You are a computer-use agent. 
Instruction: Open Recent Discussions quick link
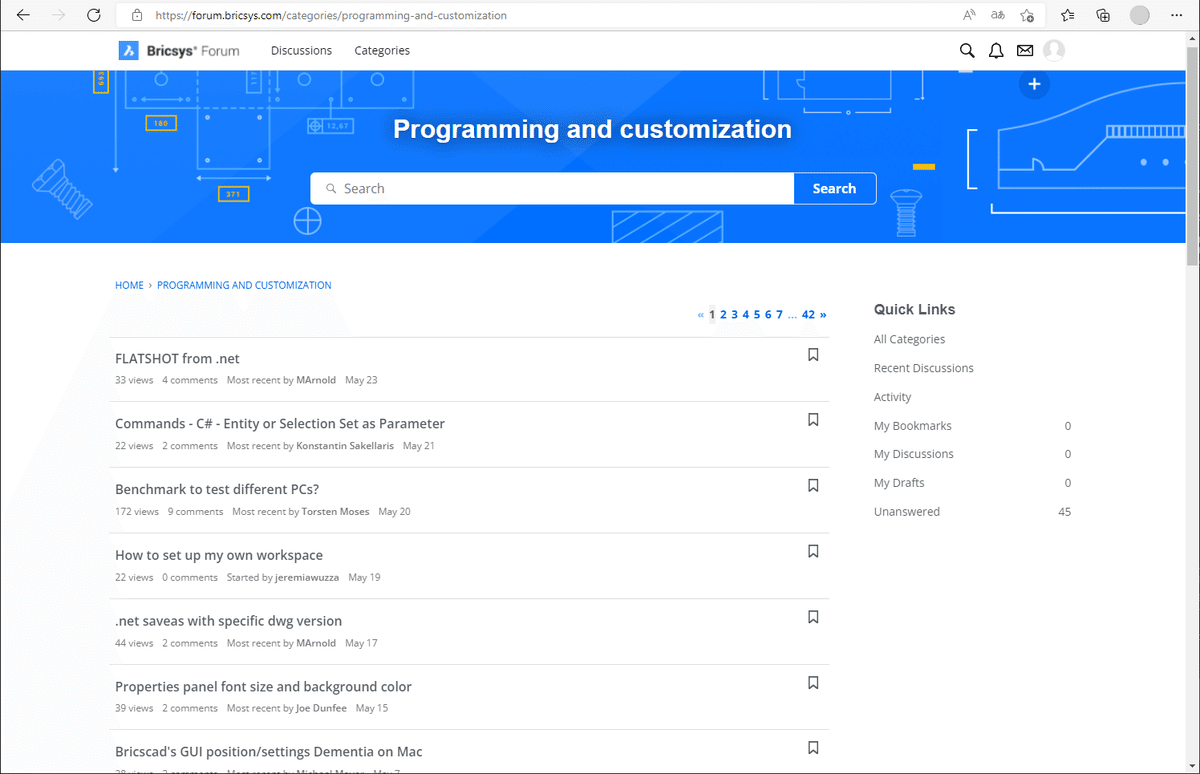click(x=924, y=368)
